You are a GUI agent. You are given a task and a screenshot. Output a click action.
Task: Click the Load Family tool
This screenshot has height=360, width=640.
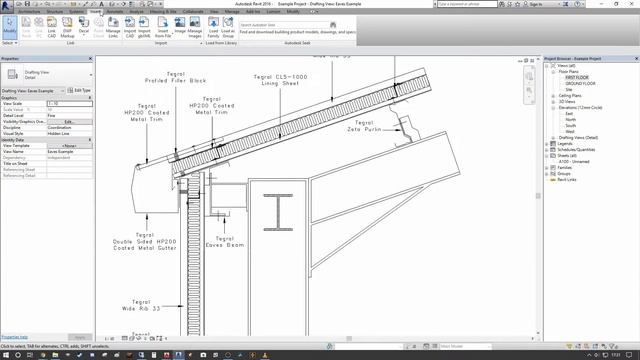coord(213,27)
